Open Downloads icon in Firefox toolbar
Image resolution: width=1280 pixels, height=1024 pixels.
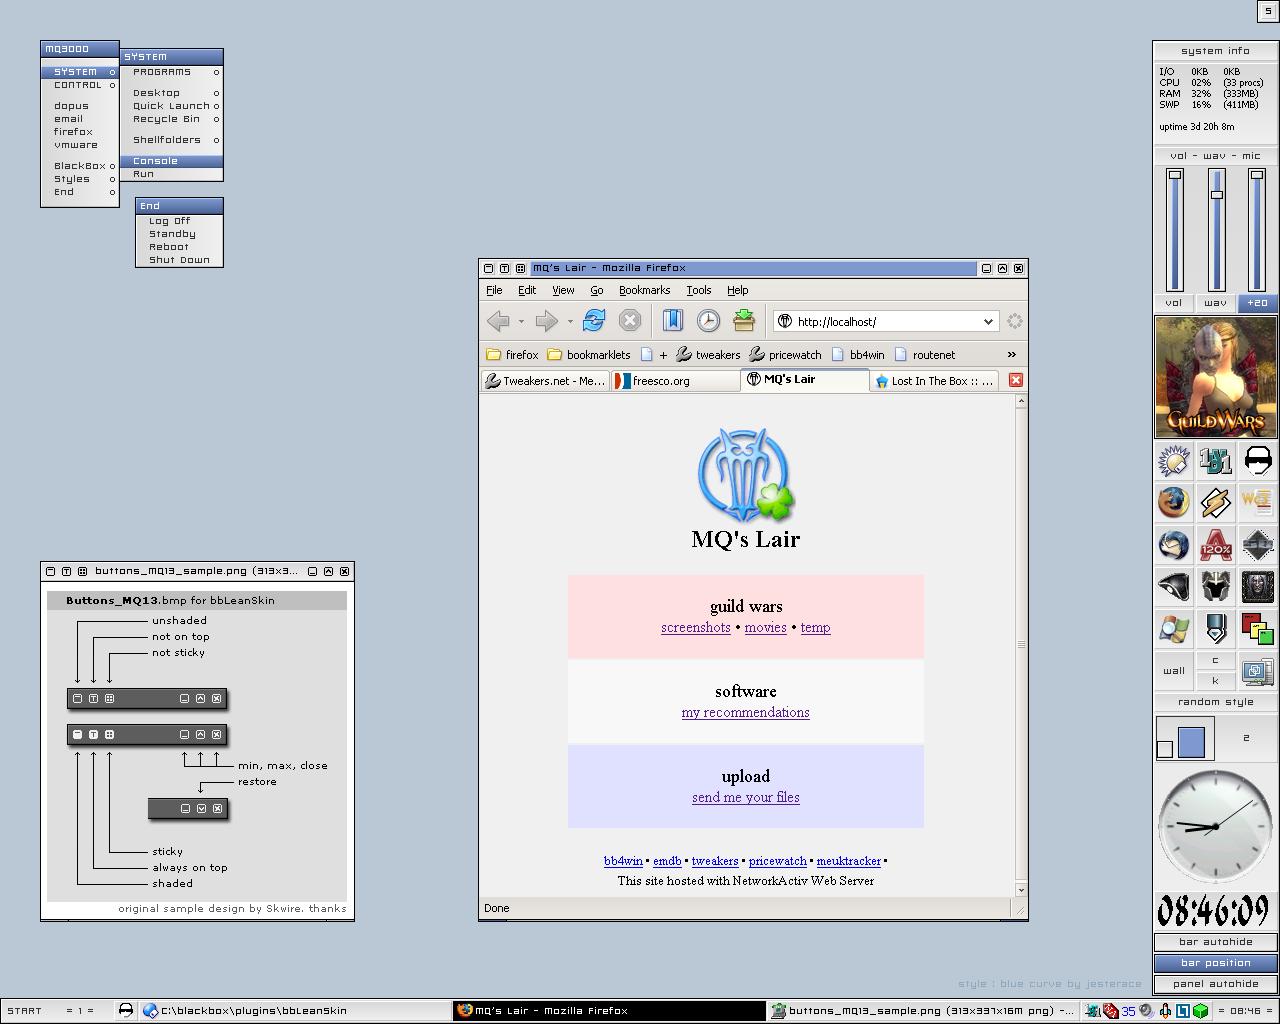pyautogui.click(x=744, y=320)
